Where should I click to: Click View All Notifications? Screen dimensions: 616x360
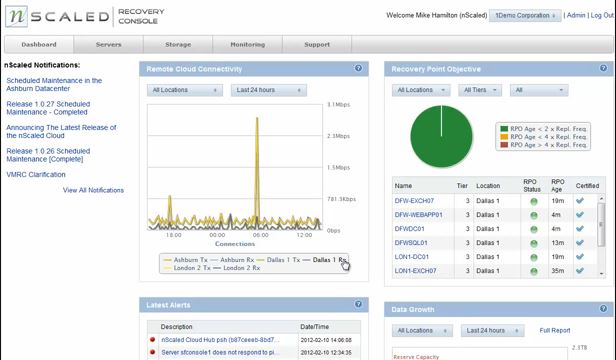point(93,190)
